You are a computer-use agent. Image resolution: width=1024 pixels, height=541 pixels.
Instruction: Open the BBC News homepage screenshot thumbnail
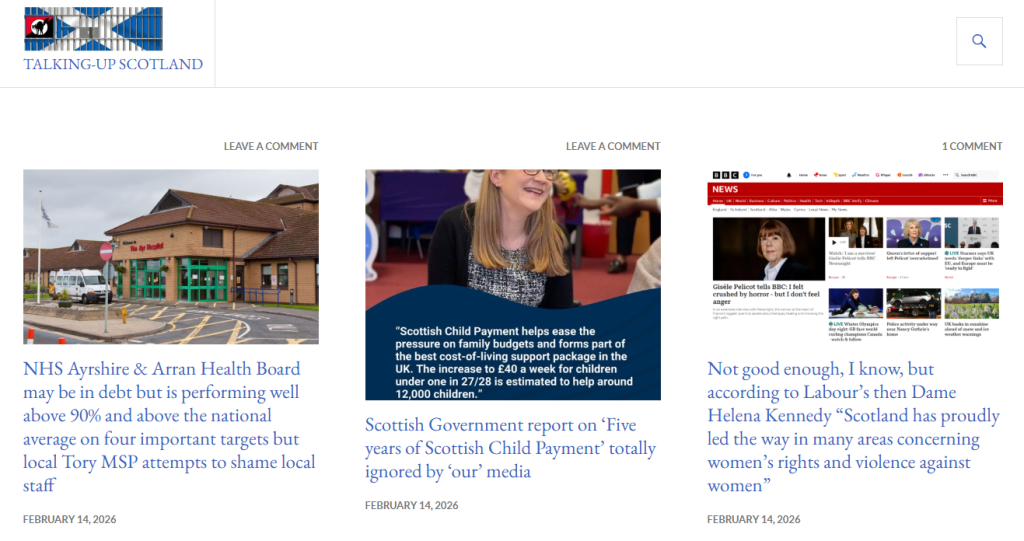855,257
